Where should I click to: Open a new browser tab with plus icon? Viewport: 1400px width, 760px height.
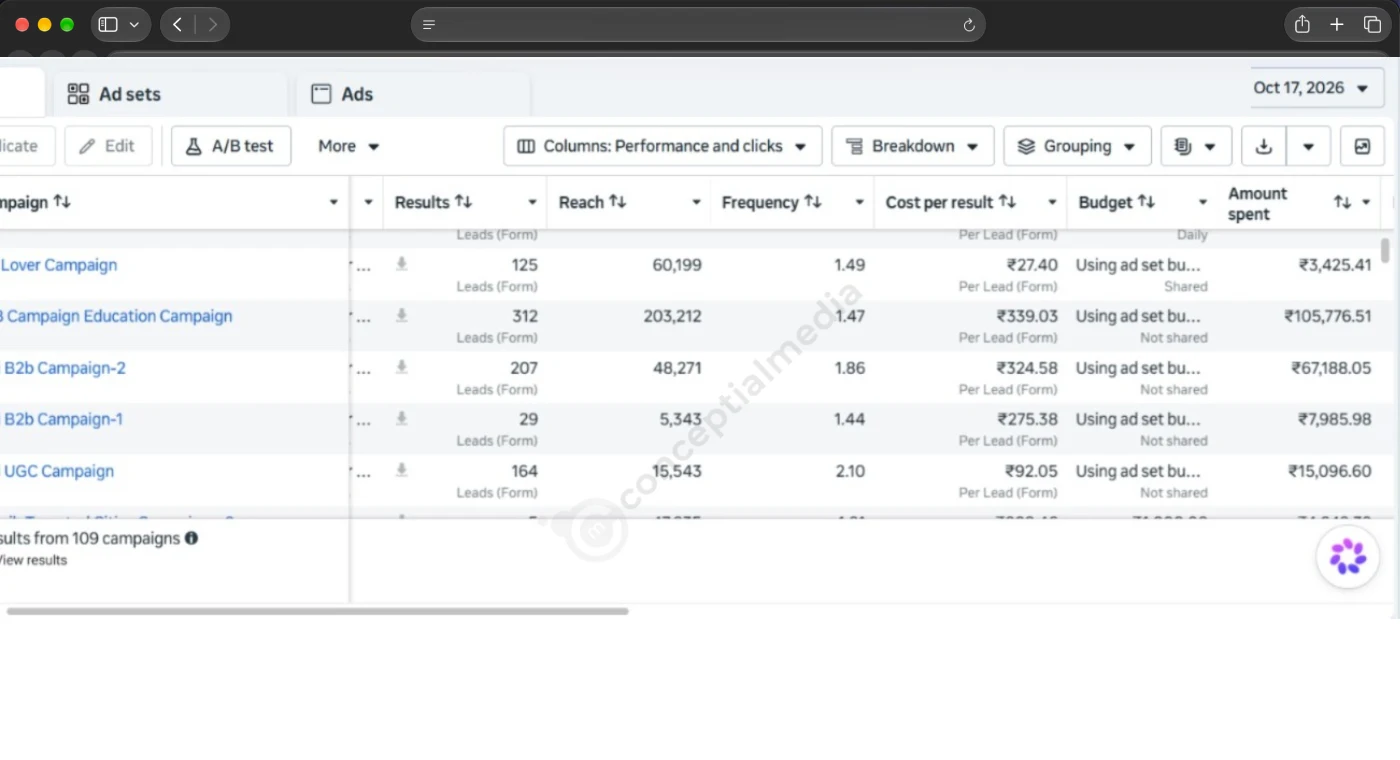pyautogui.click(x=1337, y=25)
